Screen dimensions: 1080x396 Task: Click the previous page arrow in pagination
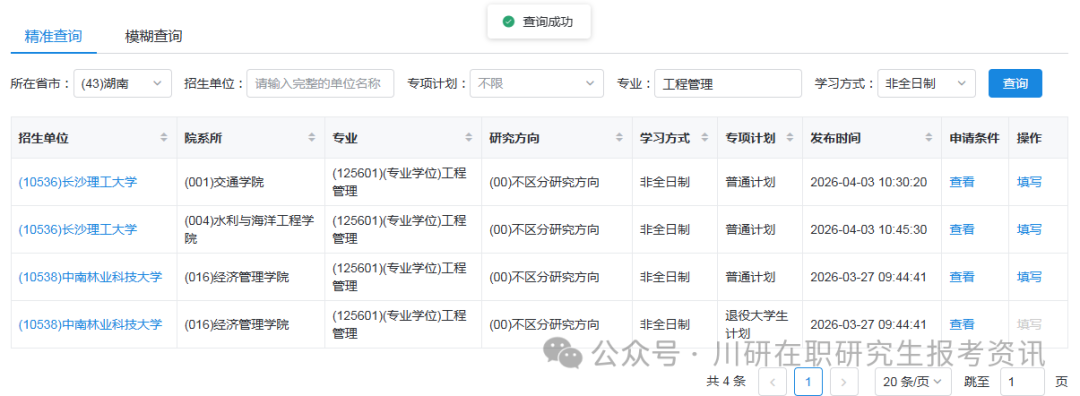772,382
